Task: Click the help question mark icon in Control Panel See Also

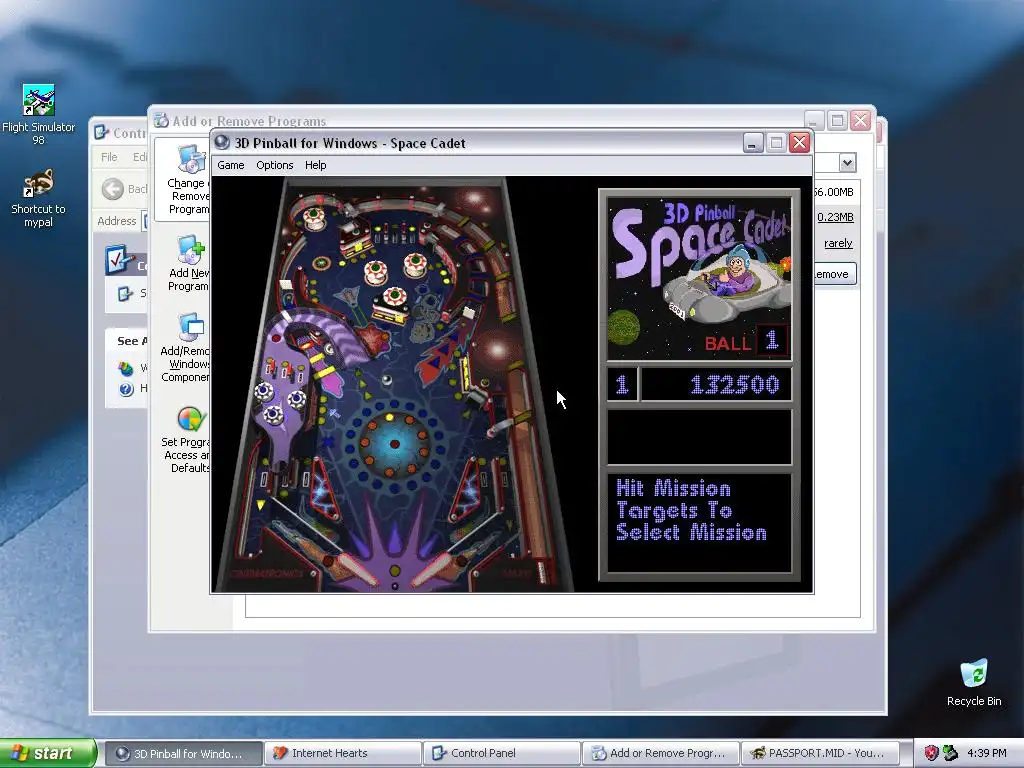Action: point(126,389)
